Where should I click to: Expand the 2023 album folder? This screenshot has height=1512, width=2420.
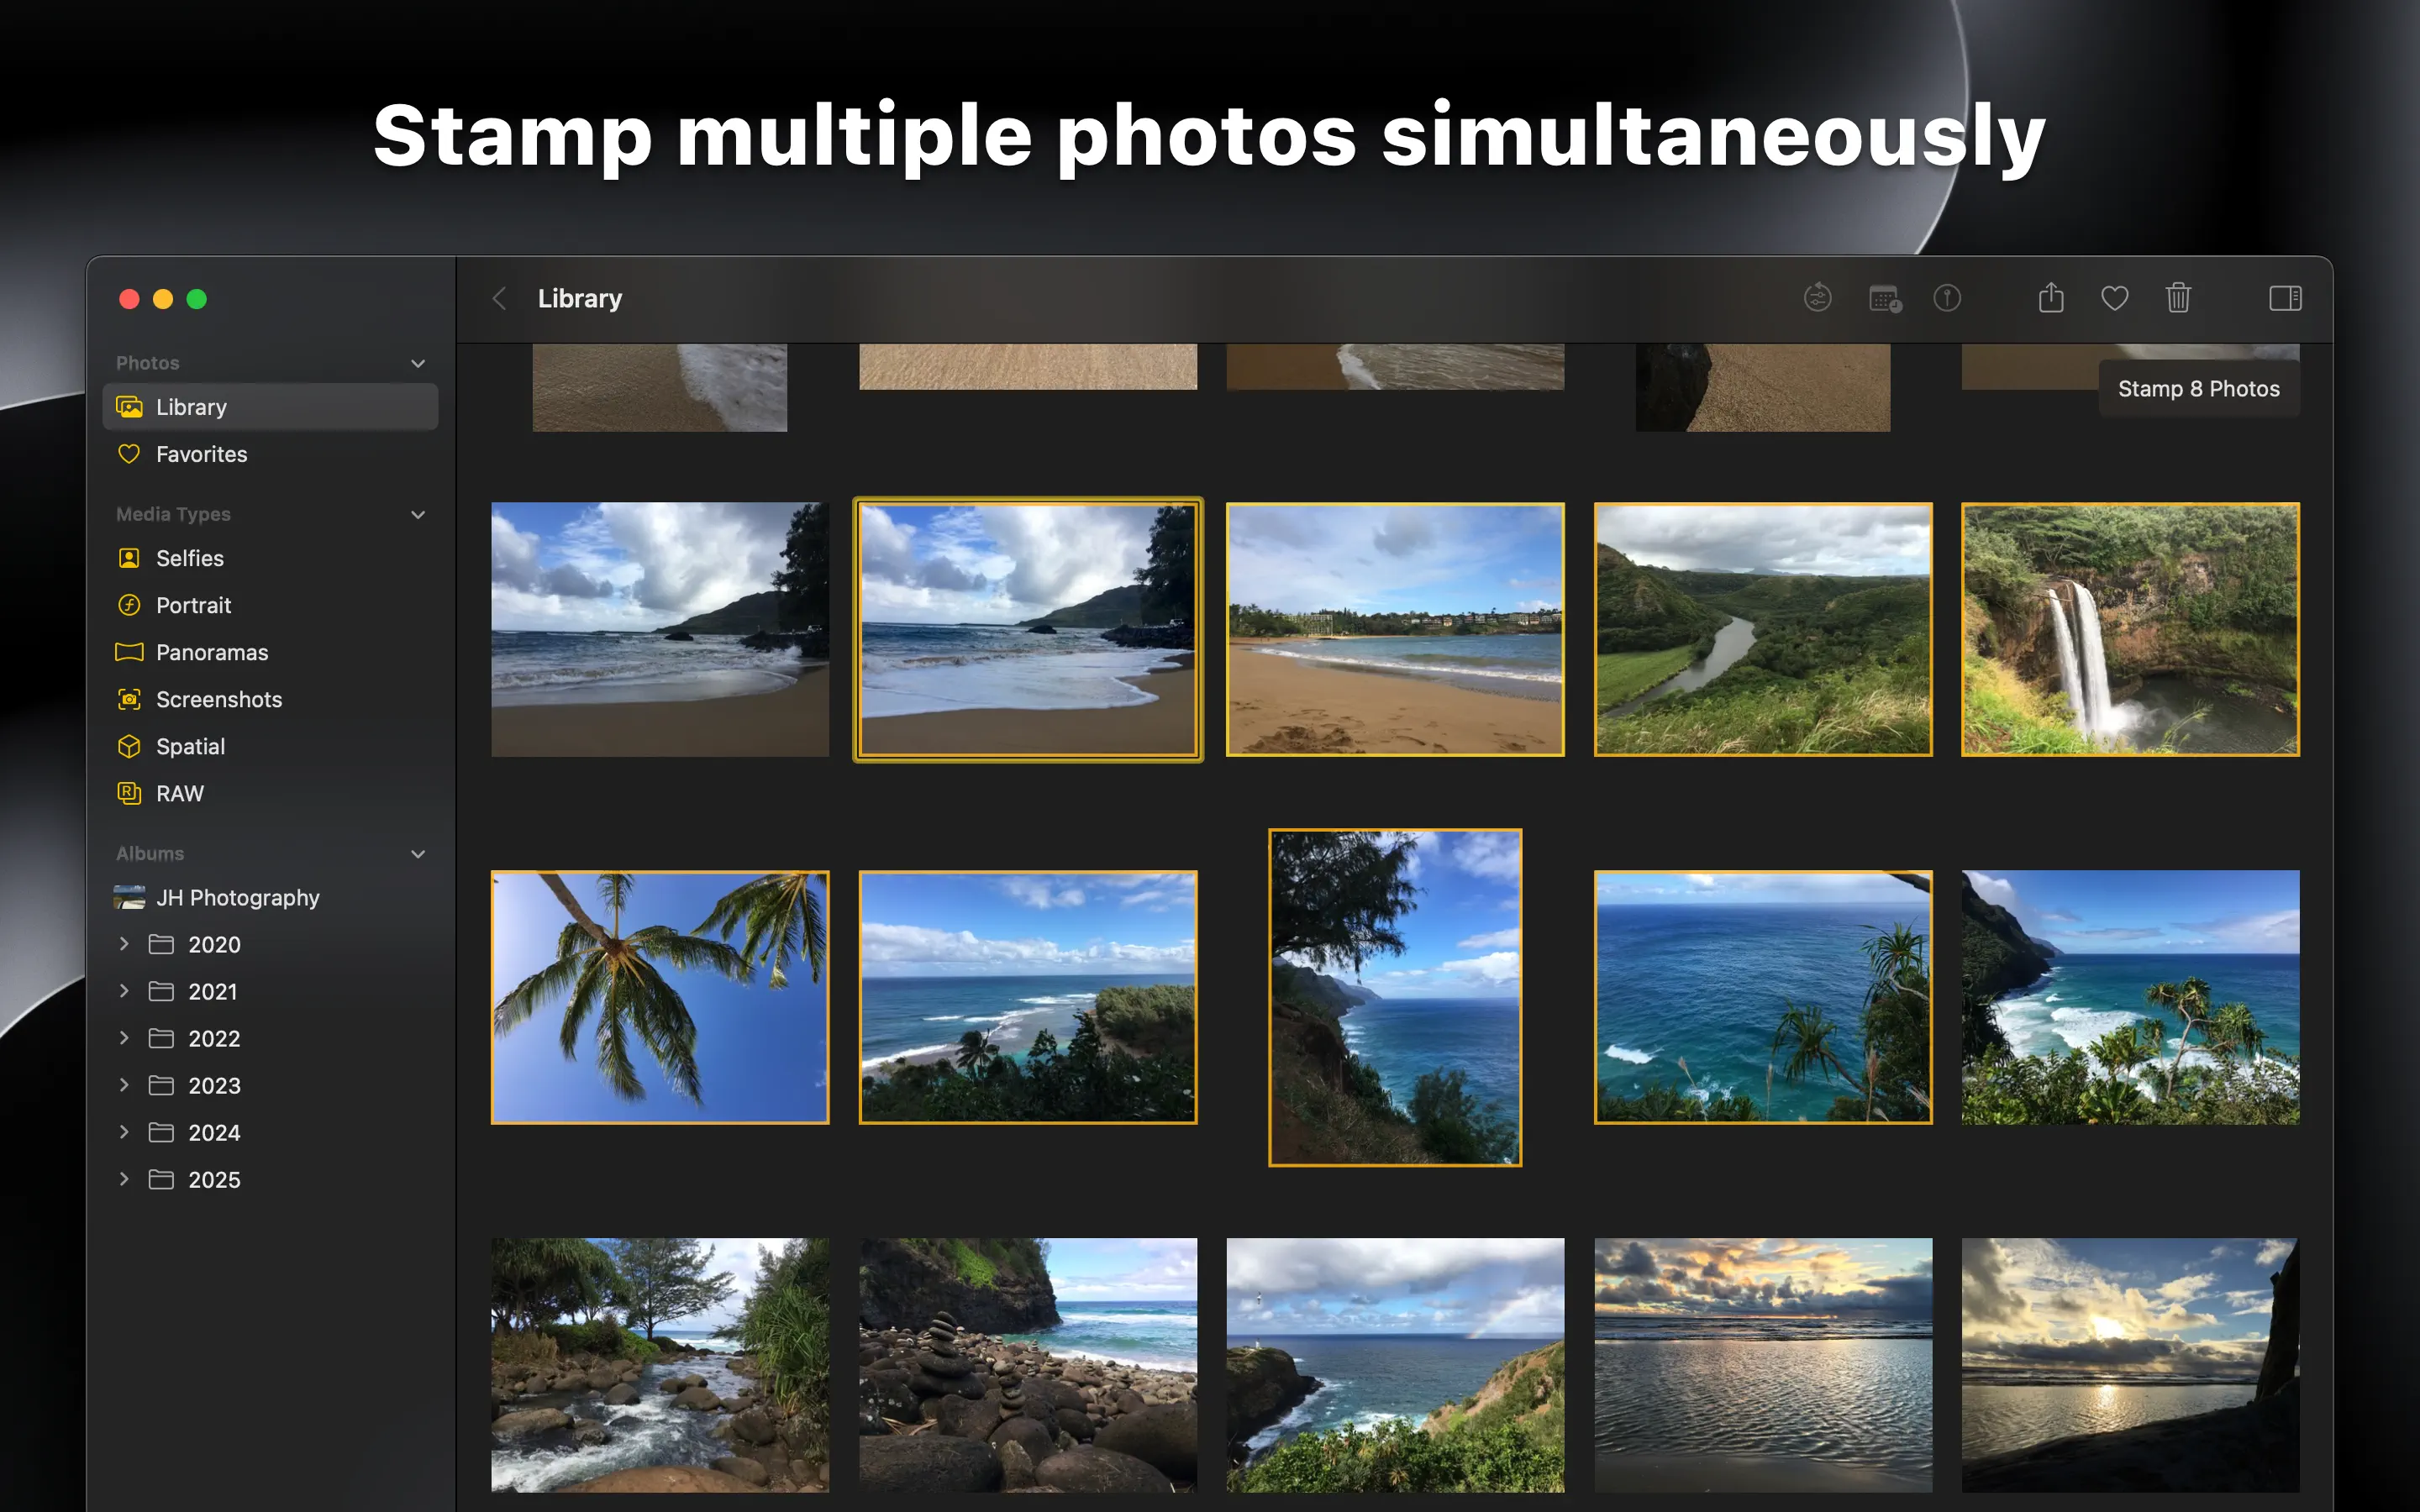click(x=124, y=1085)
